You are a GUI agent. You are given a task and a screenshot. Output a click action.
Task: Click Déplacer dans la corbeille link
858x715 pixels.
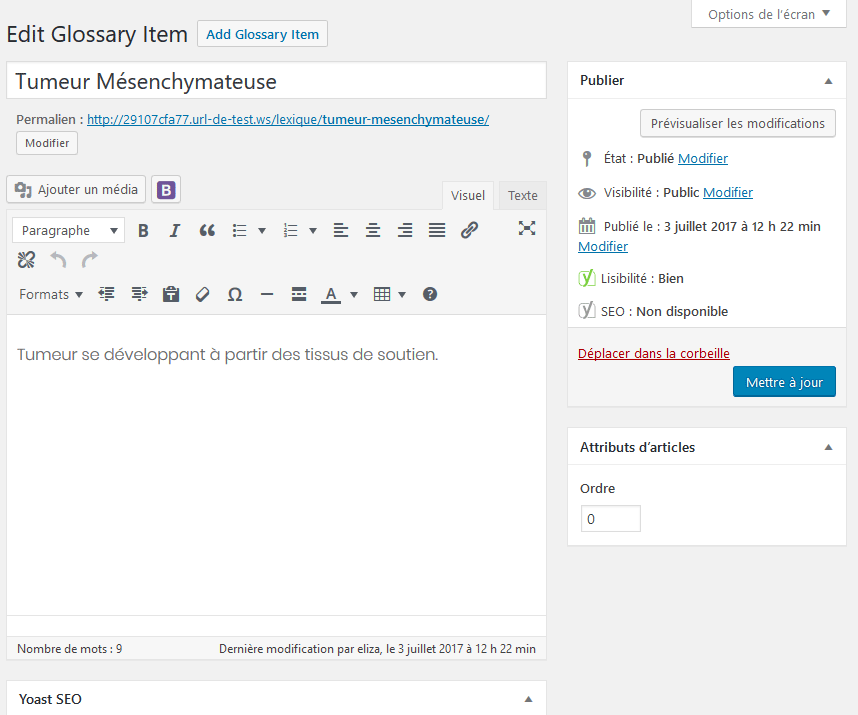[654, 354]
